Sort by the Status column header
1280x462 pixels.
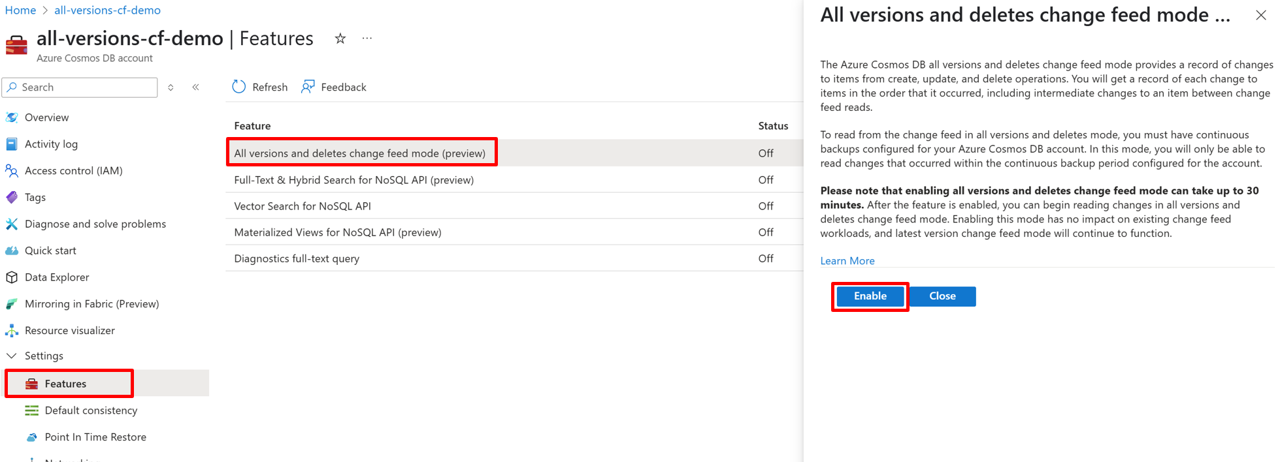click(x=773, y=126)
